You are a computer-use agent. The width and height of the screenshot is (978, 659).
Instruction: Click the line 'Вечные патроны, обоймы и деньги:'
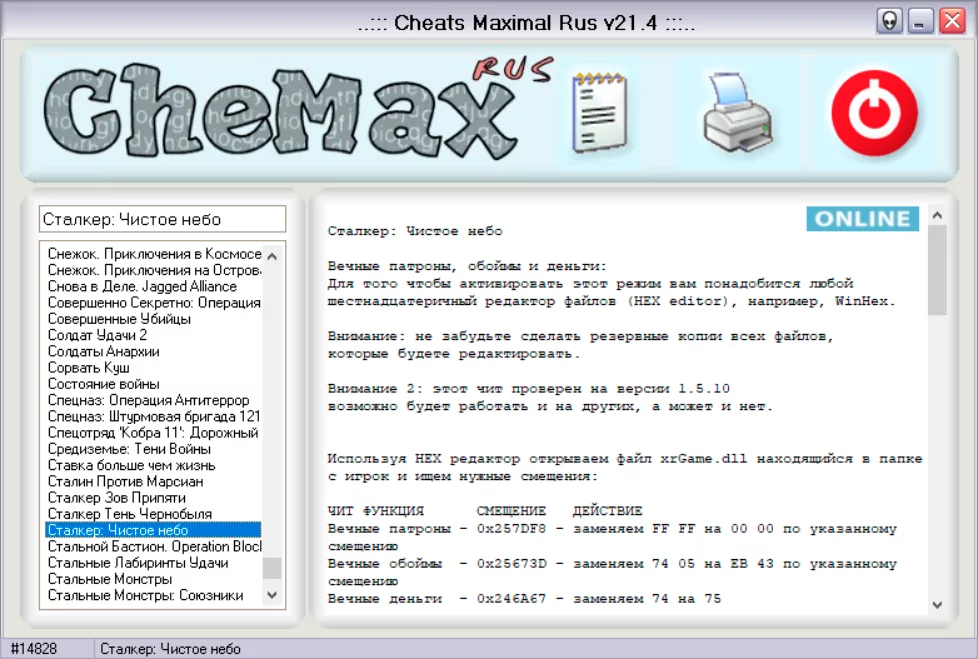[x=467, y=266]
